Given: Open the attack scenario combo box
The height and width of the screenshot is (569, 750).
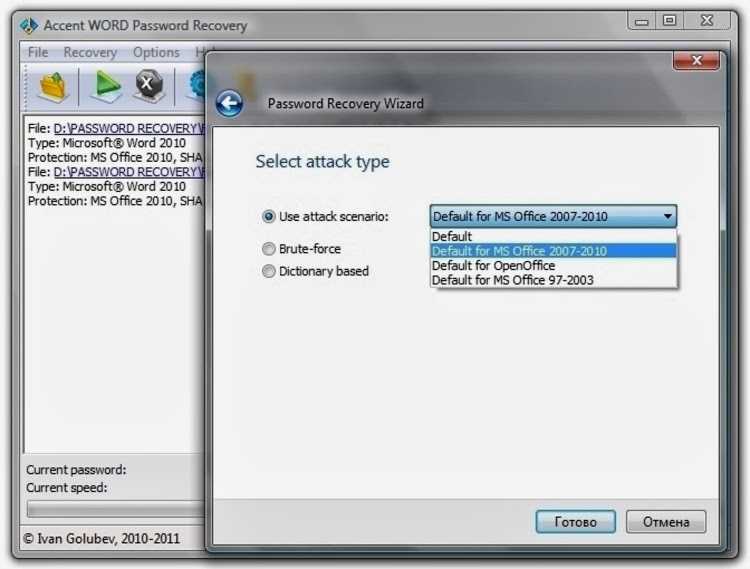Looking at the screenshot, I should [x=553, y=216].
